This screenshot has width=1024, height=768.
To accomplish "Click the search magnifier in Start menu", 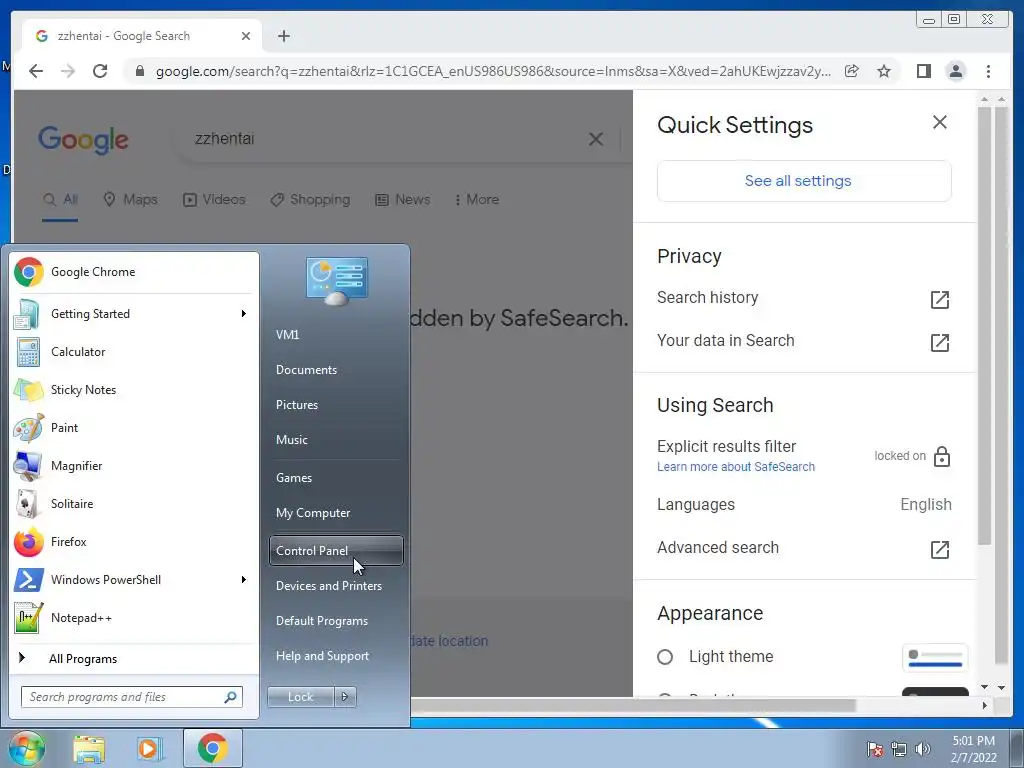I will tap(230, 697).
